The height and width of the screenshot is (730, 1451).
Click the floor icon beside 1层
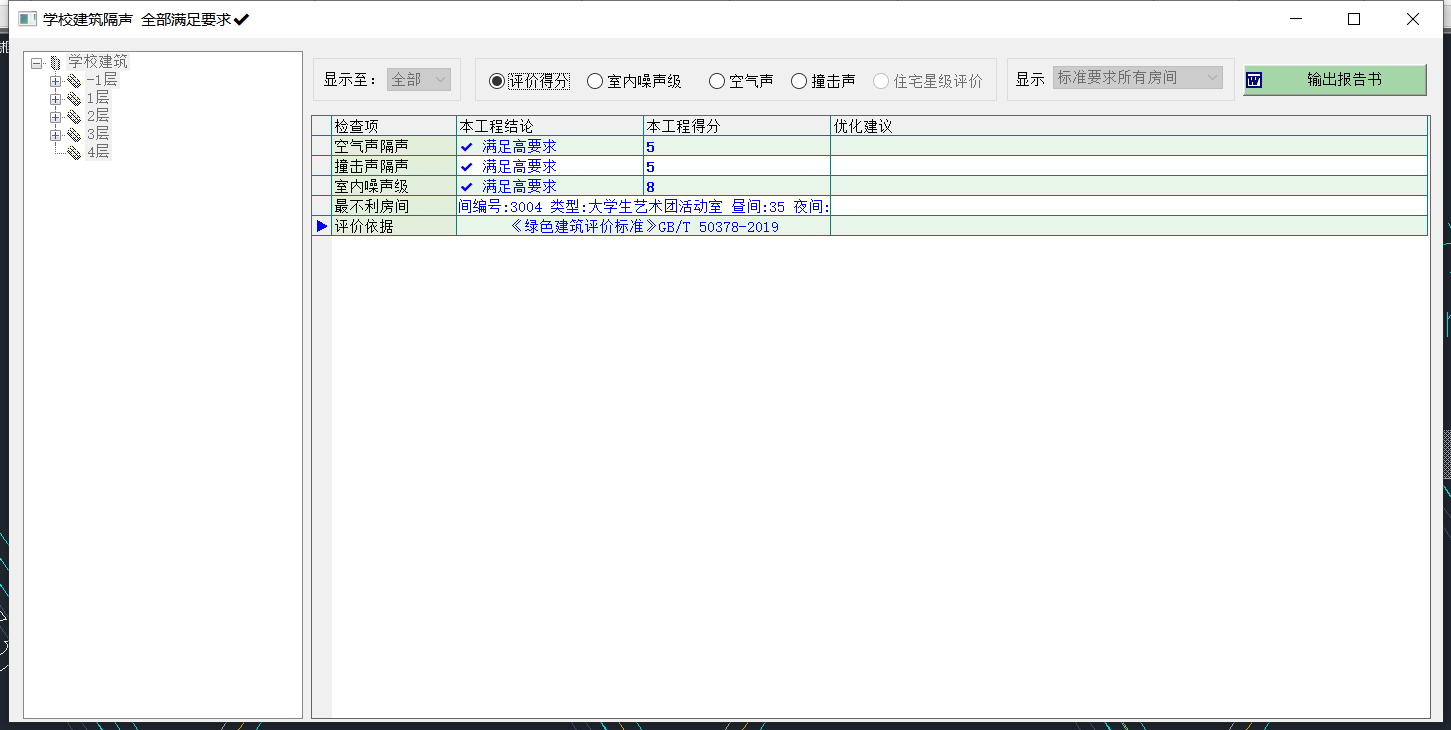pos(73,99)
